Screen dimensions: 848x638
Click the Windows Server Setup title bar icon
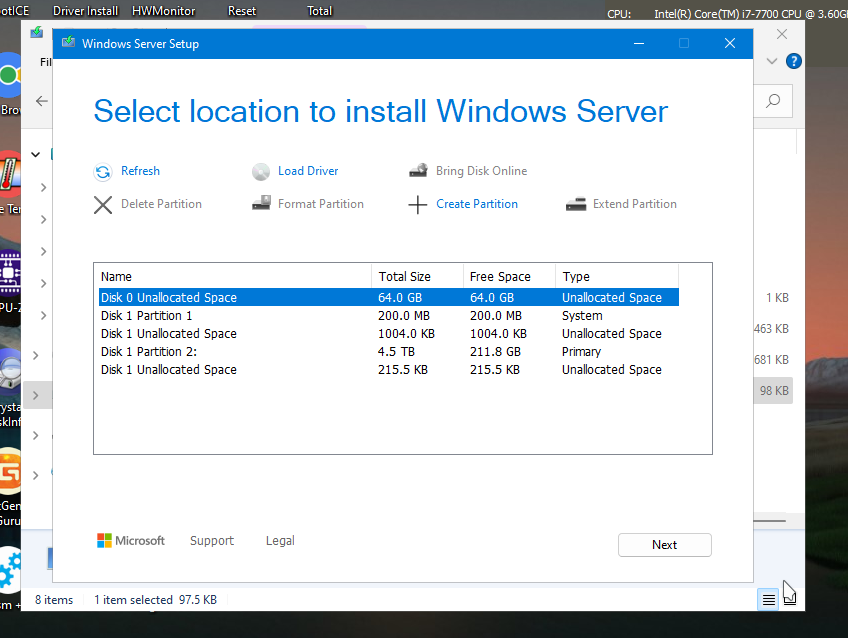pyautogui.click(x=68, y=42)
